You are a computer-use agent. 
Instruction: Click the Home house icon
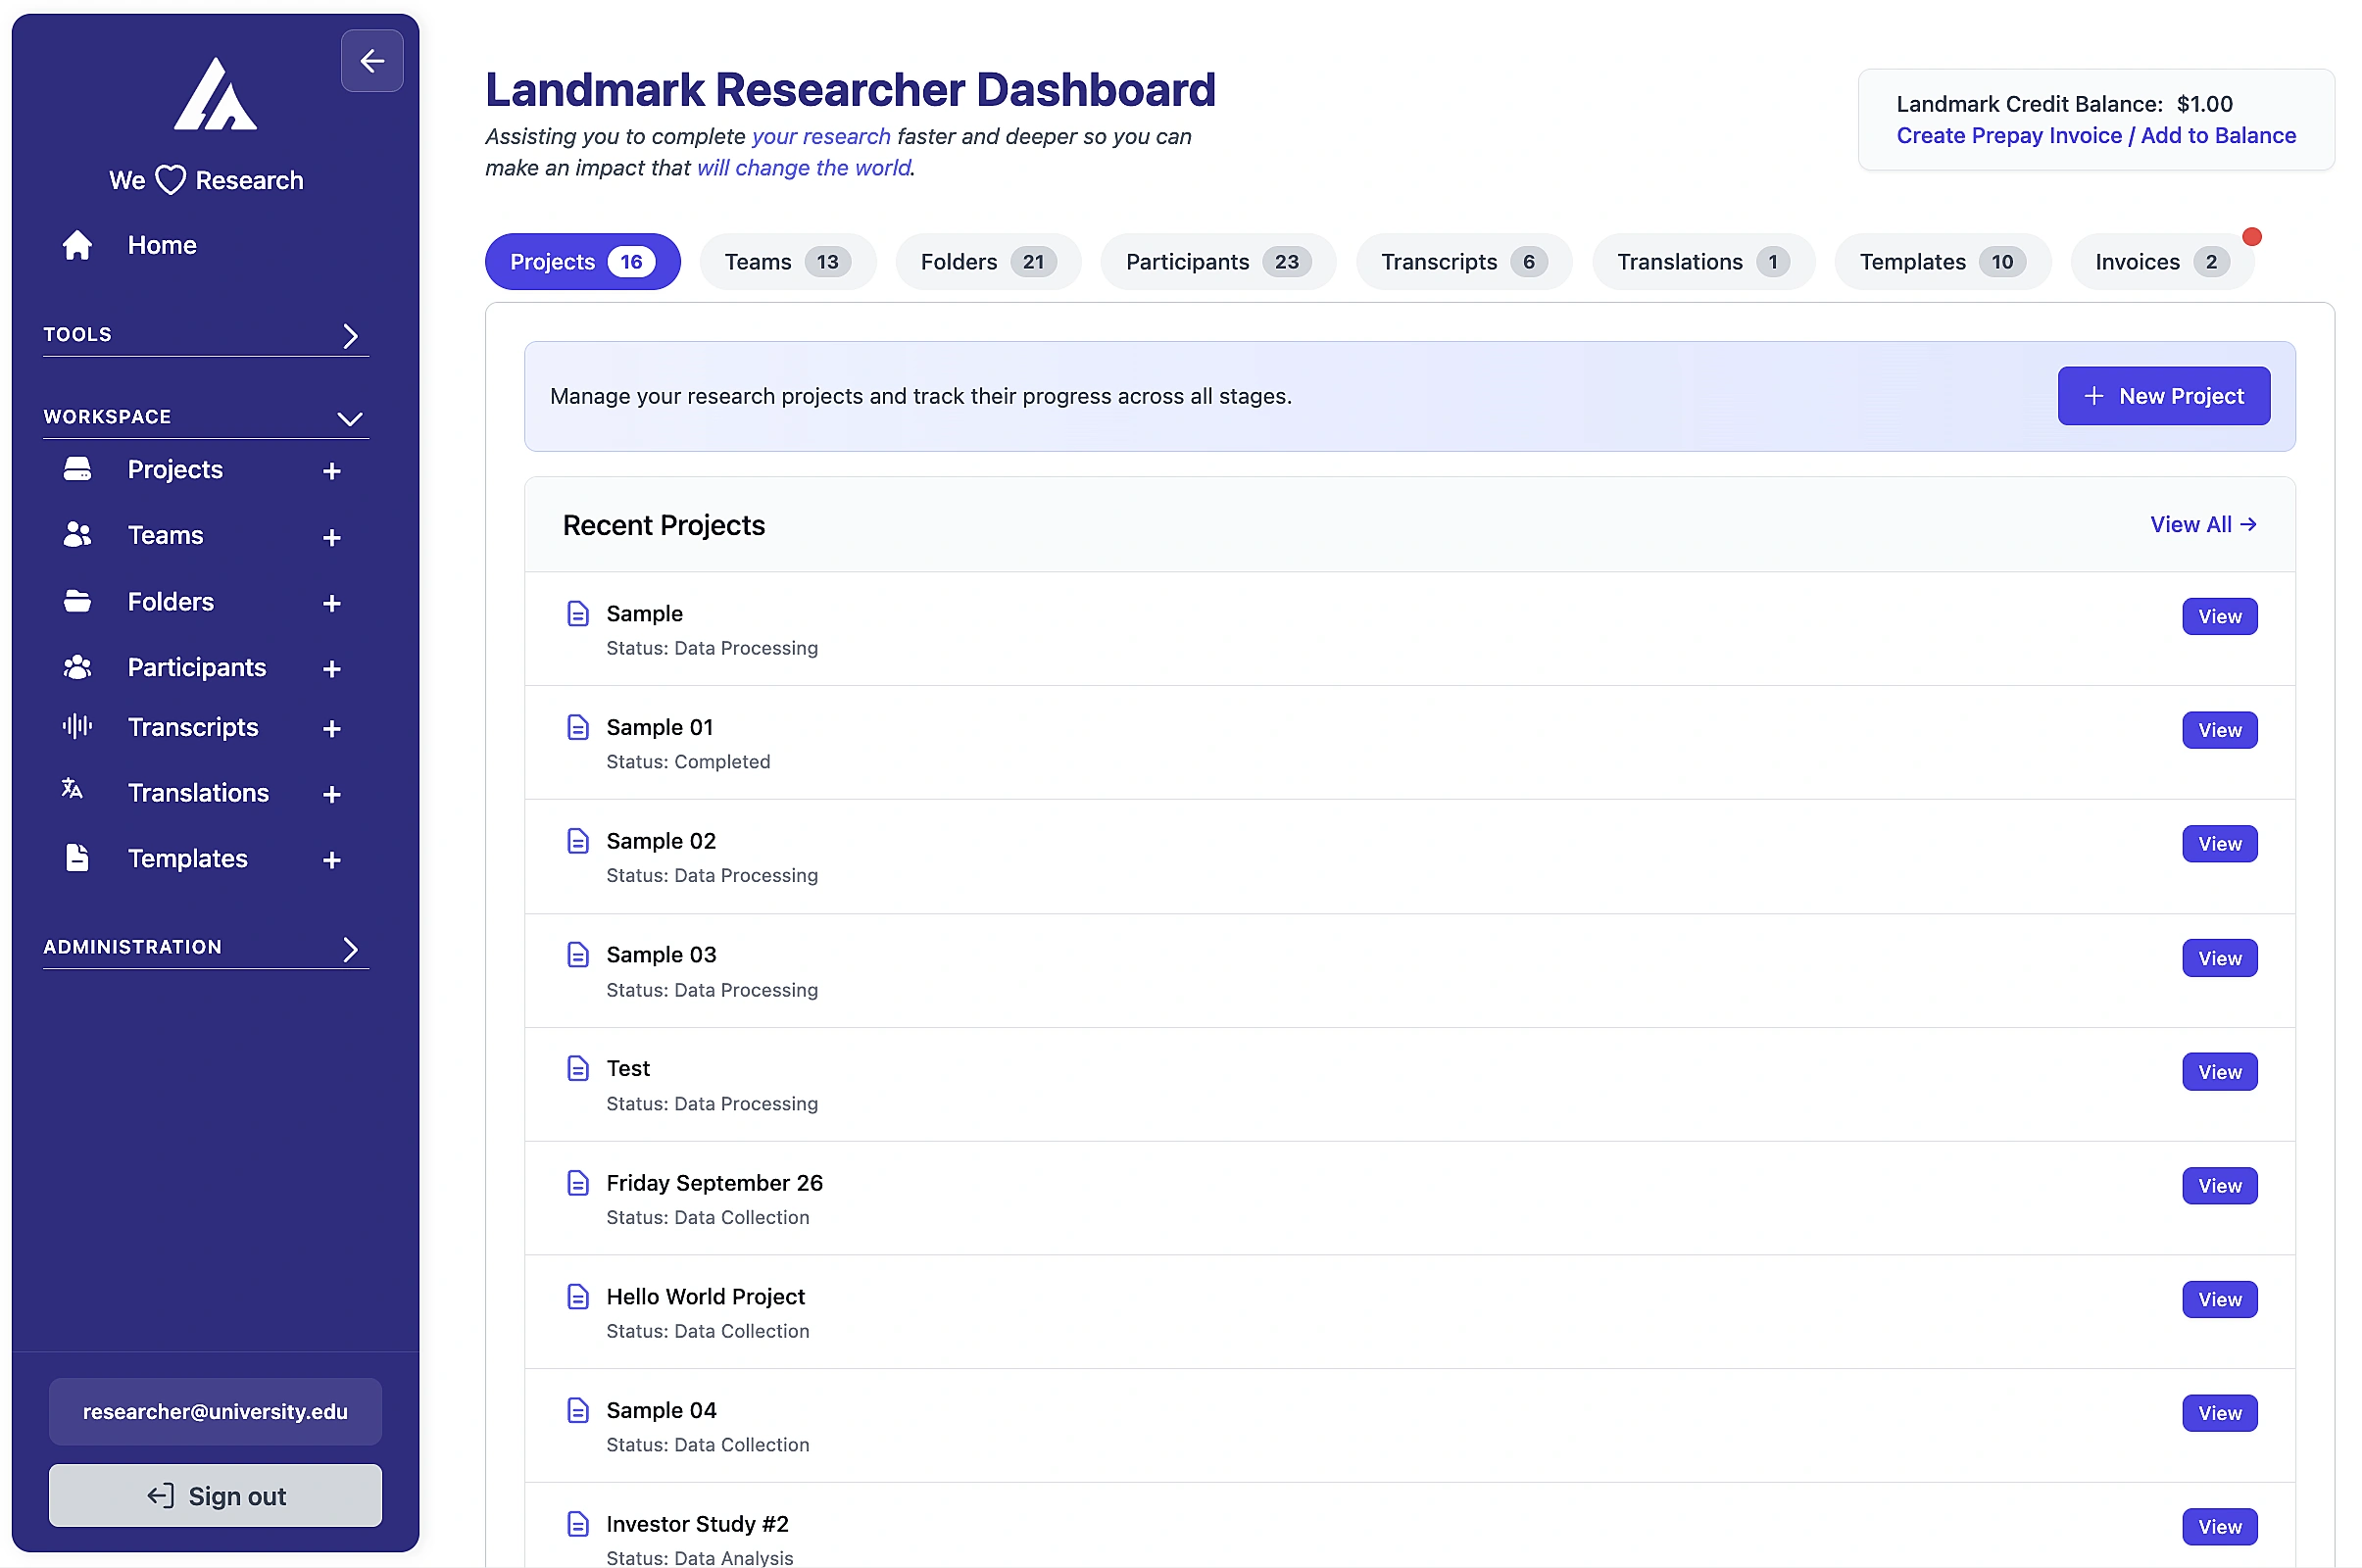(77, 245)
